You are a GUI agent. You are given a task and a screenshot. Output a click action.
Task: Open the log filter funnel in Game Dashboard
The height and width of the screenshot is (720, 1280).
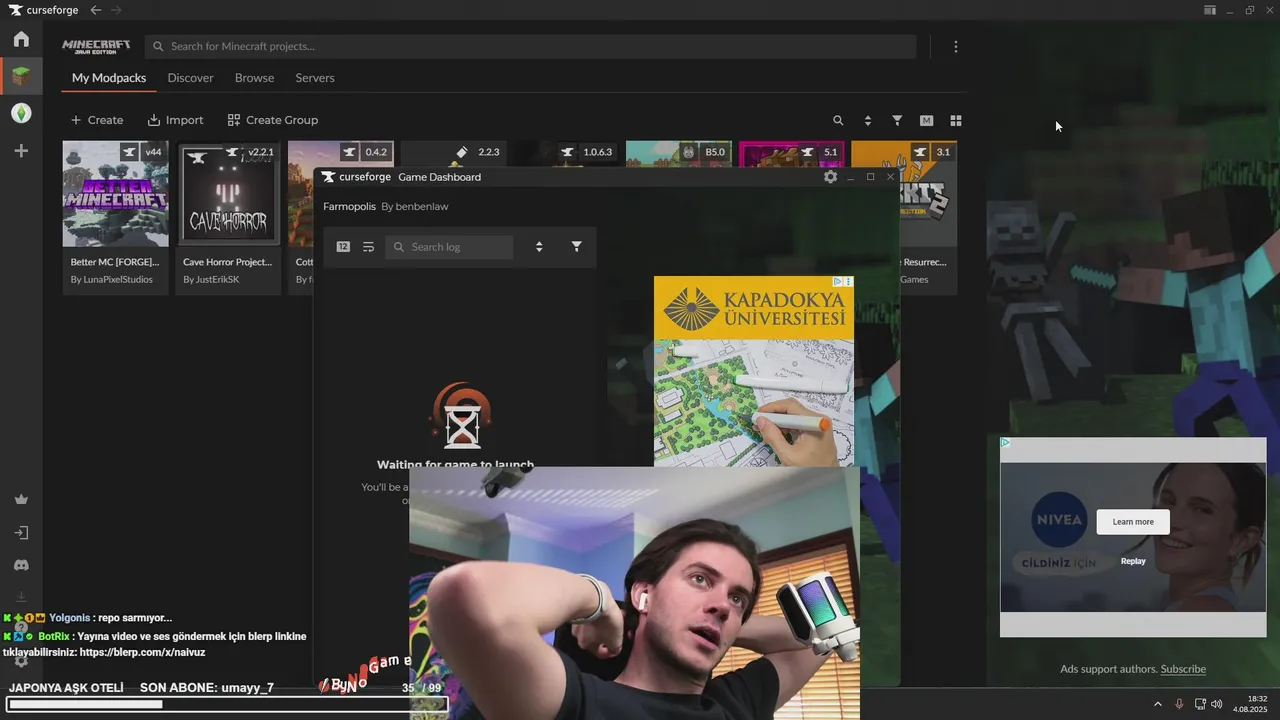point(576,247)
